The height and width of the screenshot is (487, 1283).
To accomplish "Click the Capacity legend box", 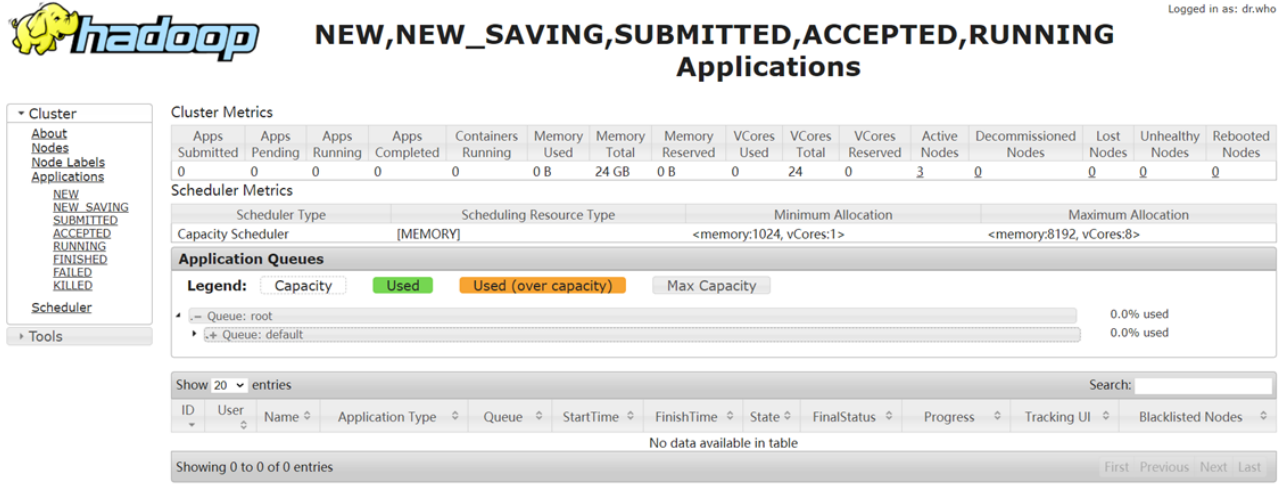I will click(303, 286).
